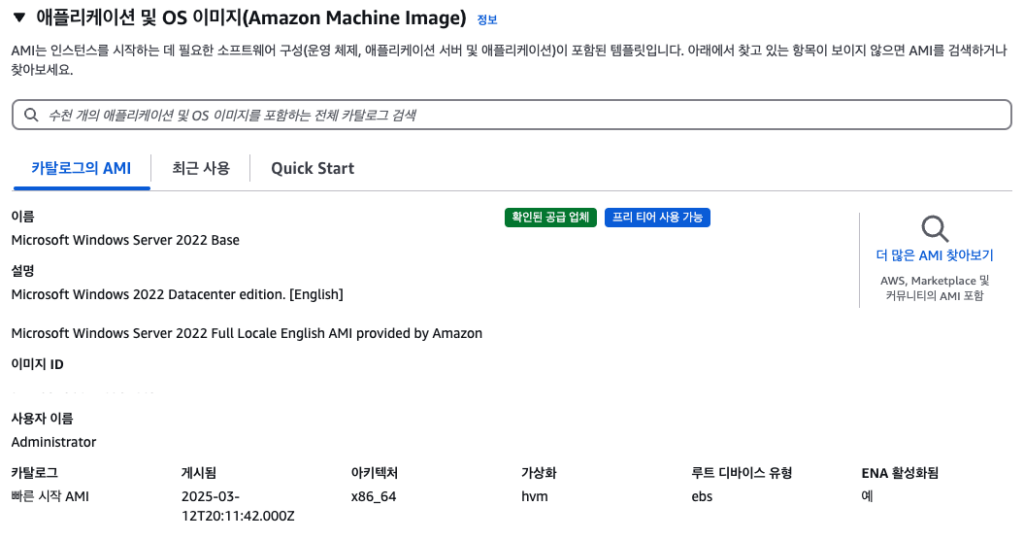Click the ebs root device type value
This screenshot has width=1024, height=540.
pyautogui.click(x=702, y=496)
